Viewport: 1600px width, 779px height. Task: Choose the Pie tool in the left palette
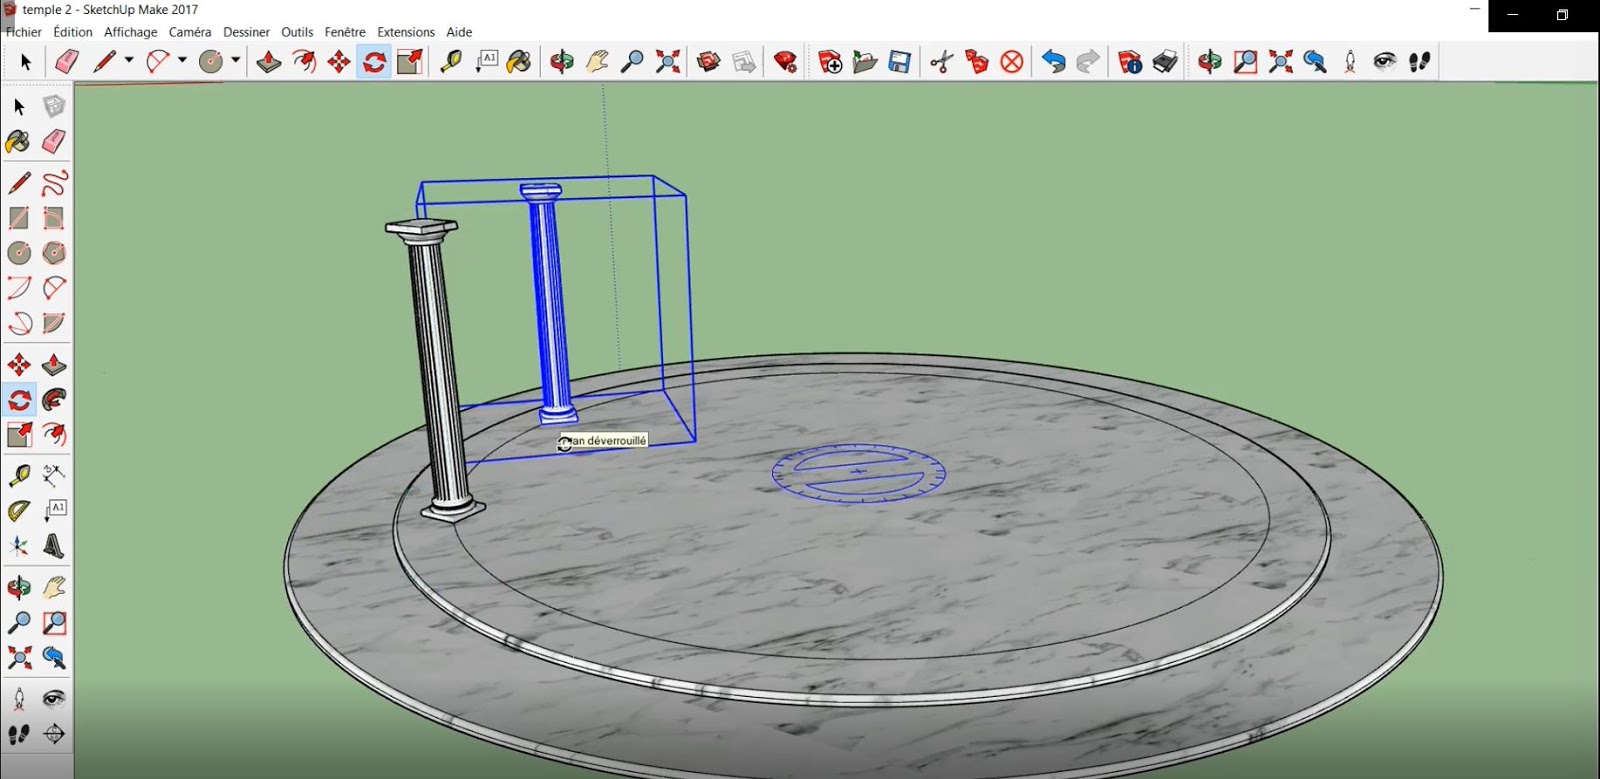[54, 323]
